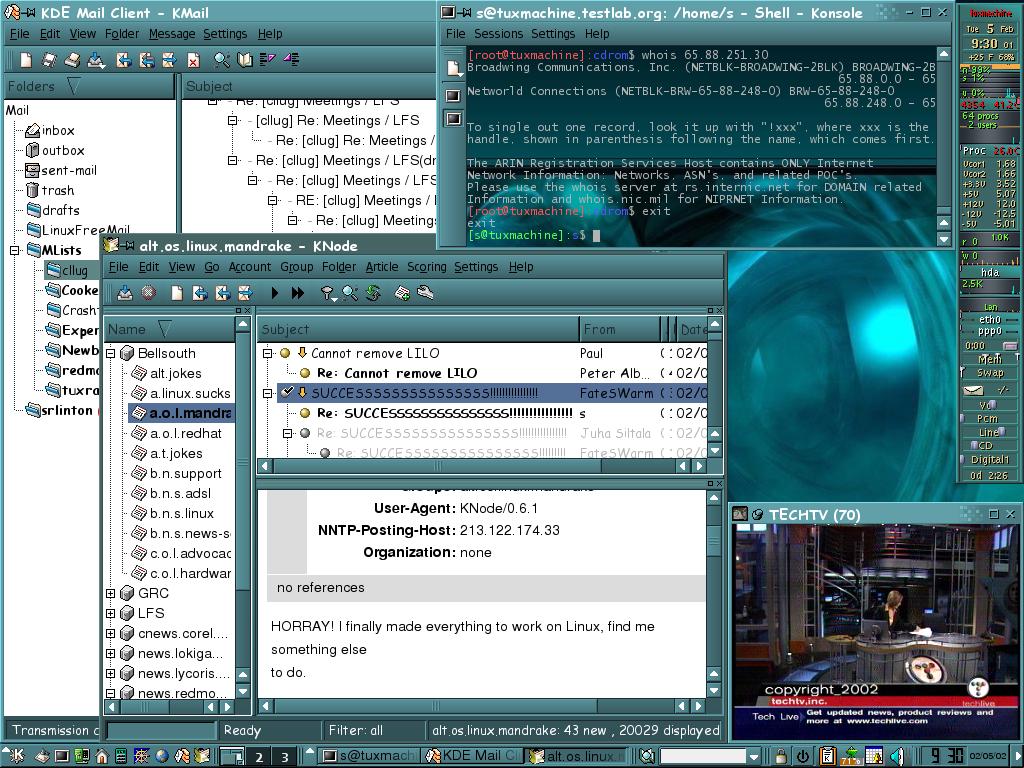Go to next unread article arrow in KNode
This screenshot has width=1024, height=768.
pos(274,293)
